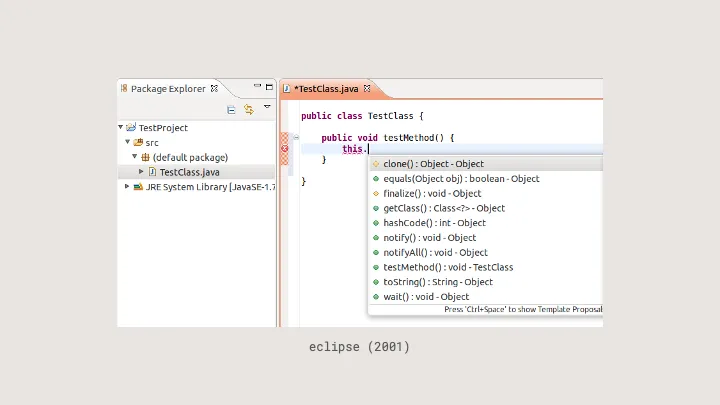Select JRE System Library entry
Screen dimensions: 720x405
coord(210,187)
